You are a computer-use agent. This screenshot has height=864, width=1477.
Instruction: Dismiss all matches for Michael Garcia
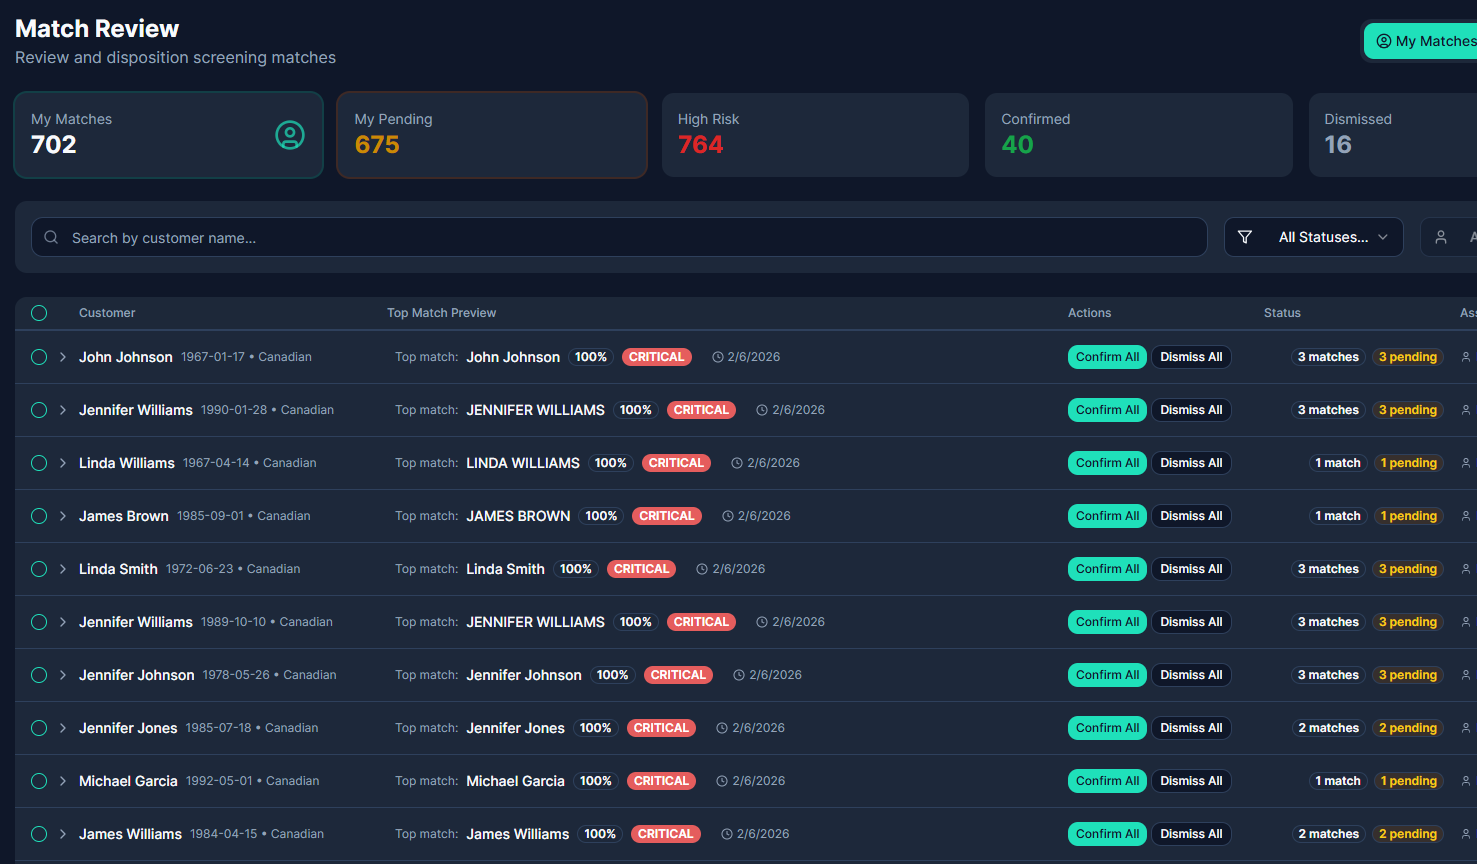[x=1190, y=781]
